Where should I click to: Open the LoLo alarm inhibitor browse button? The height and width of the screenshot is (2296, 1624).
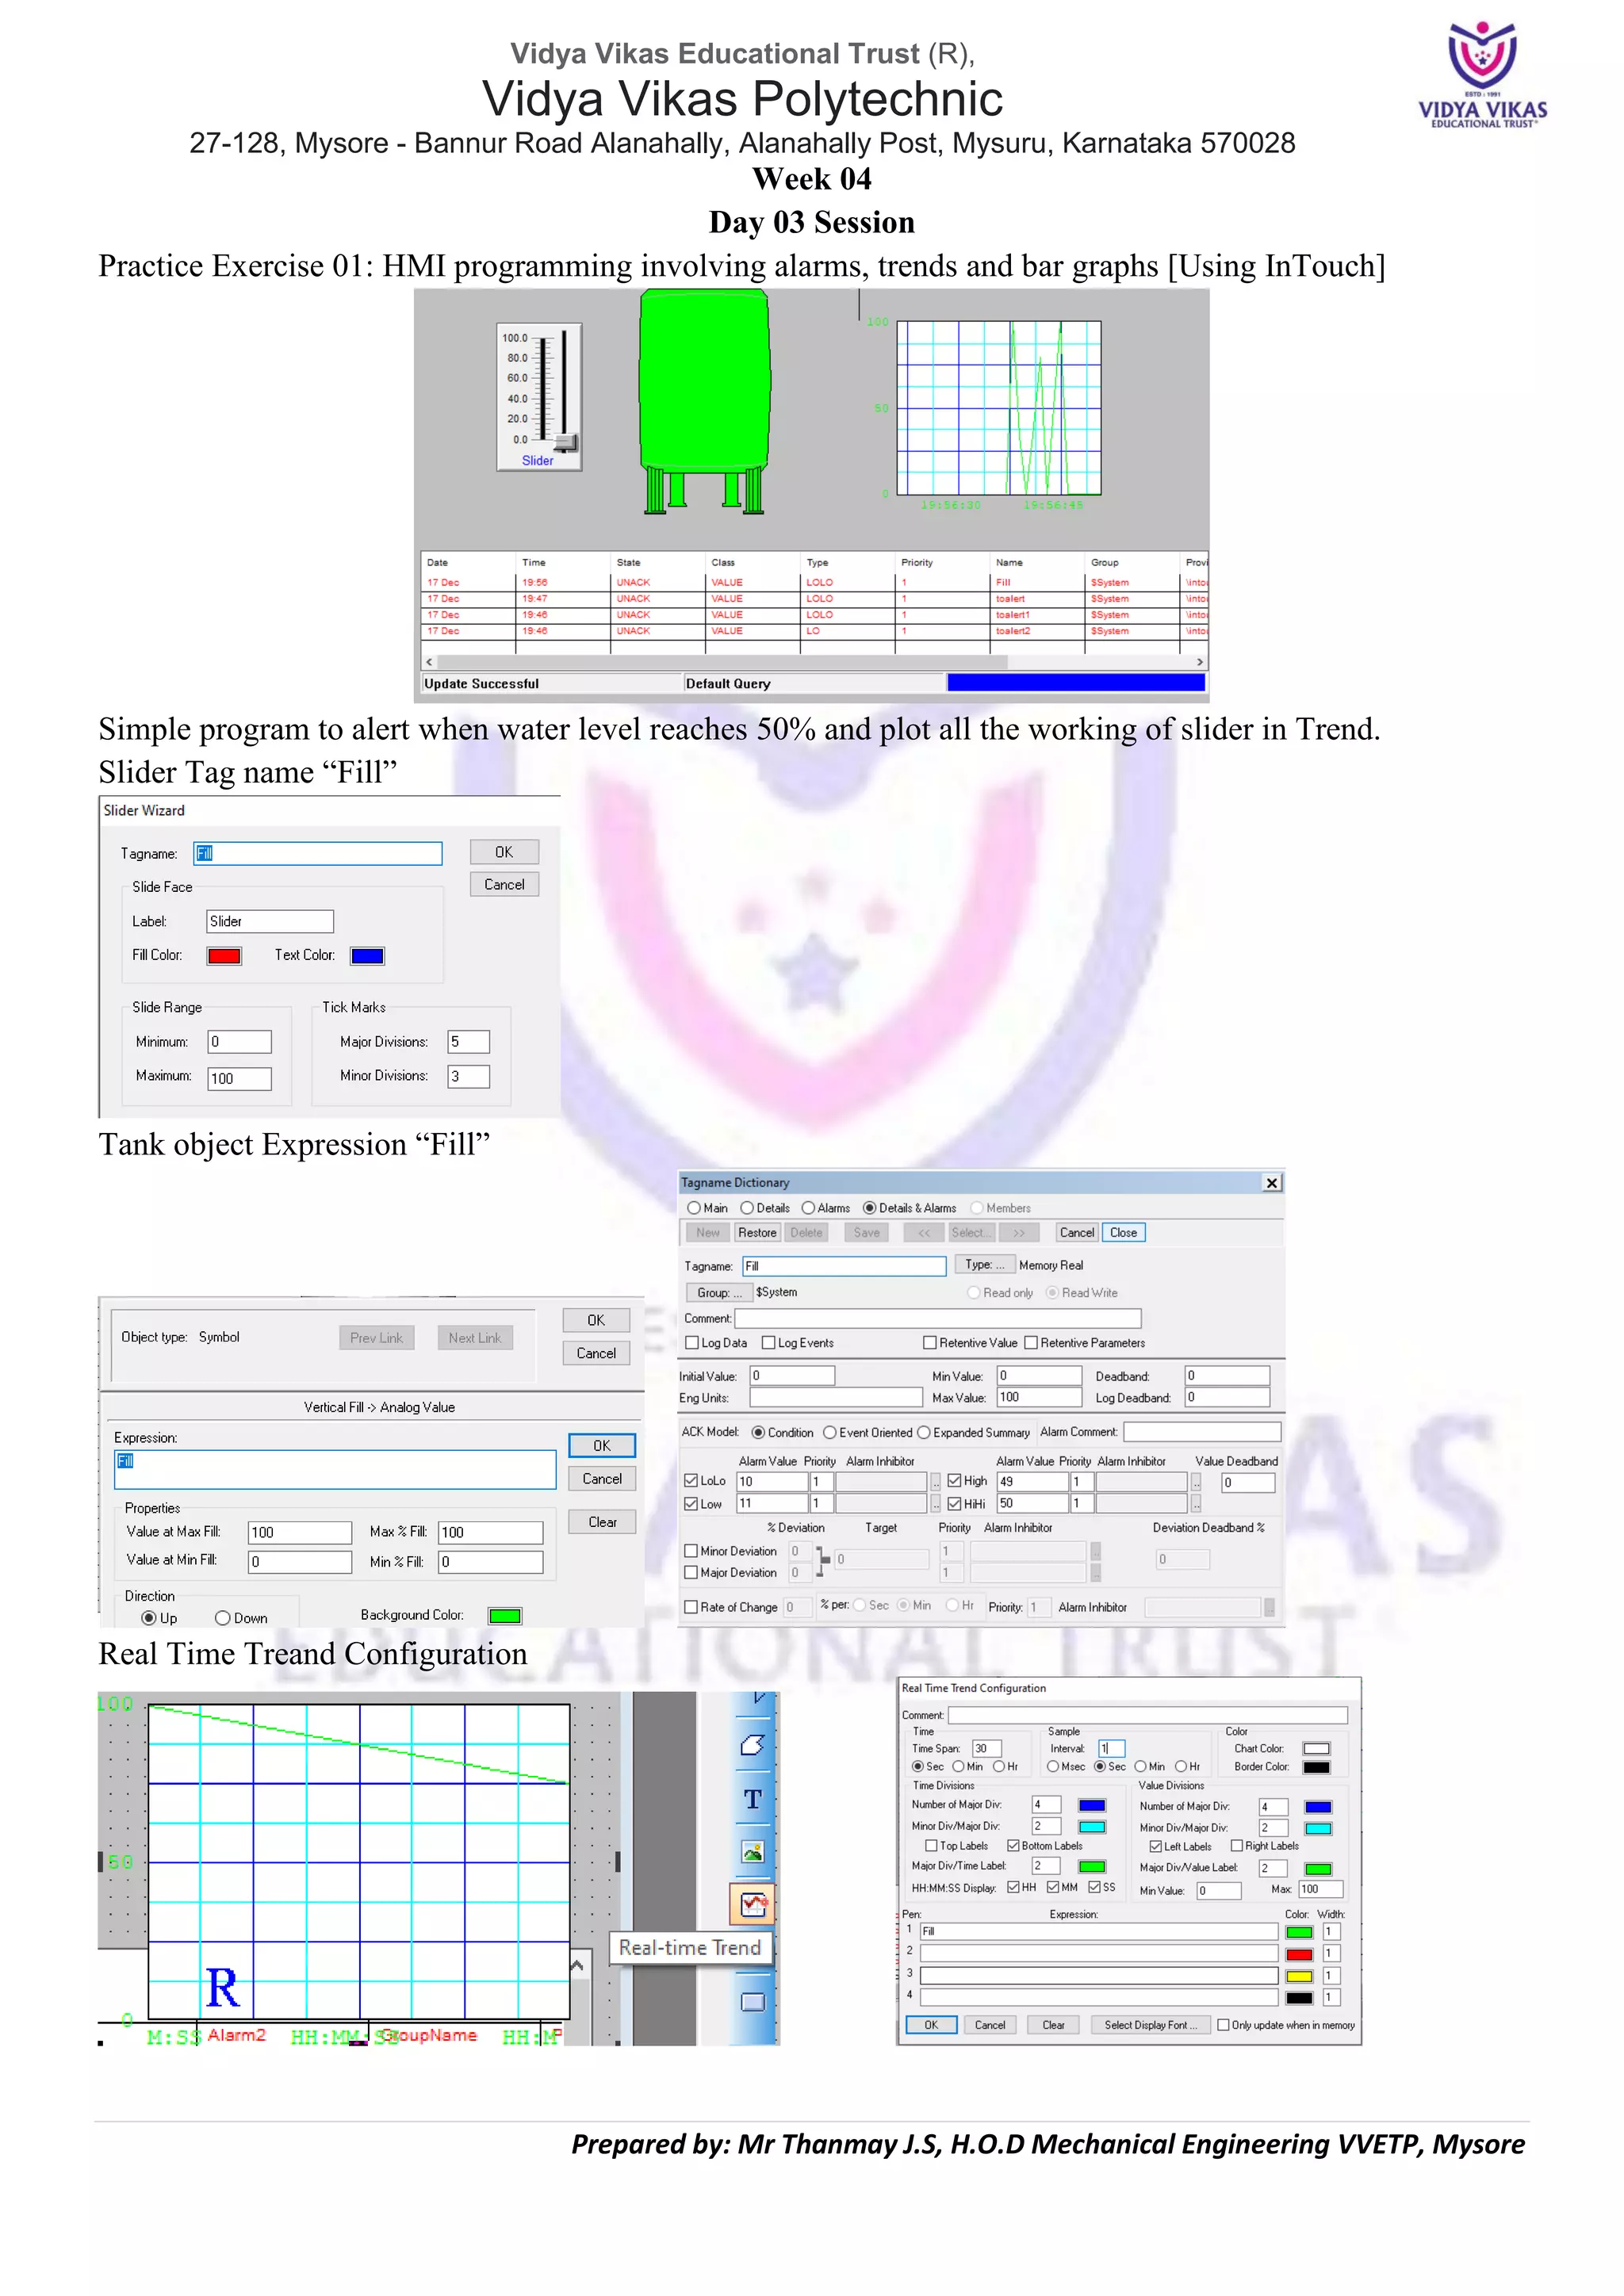[x=936, y=1482]
